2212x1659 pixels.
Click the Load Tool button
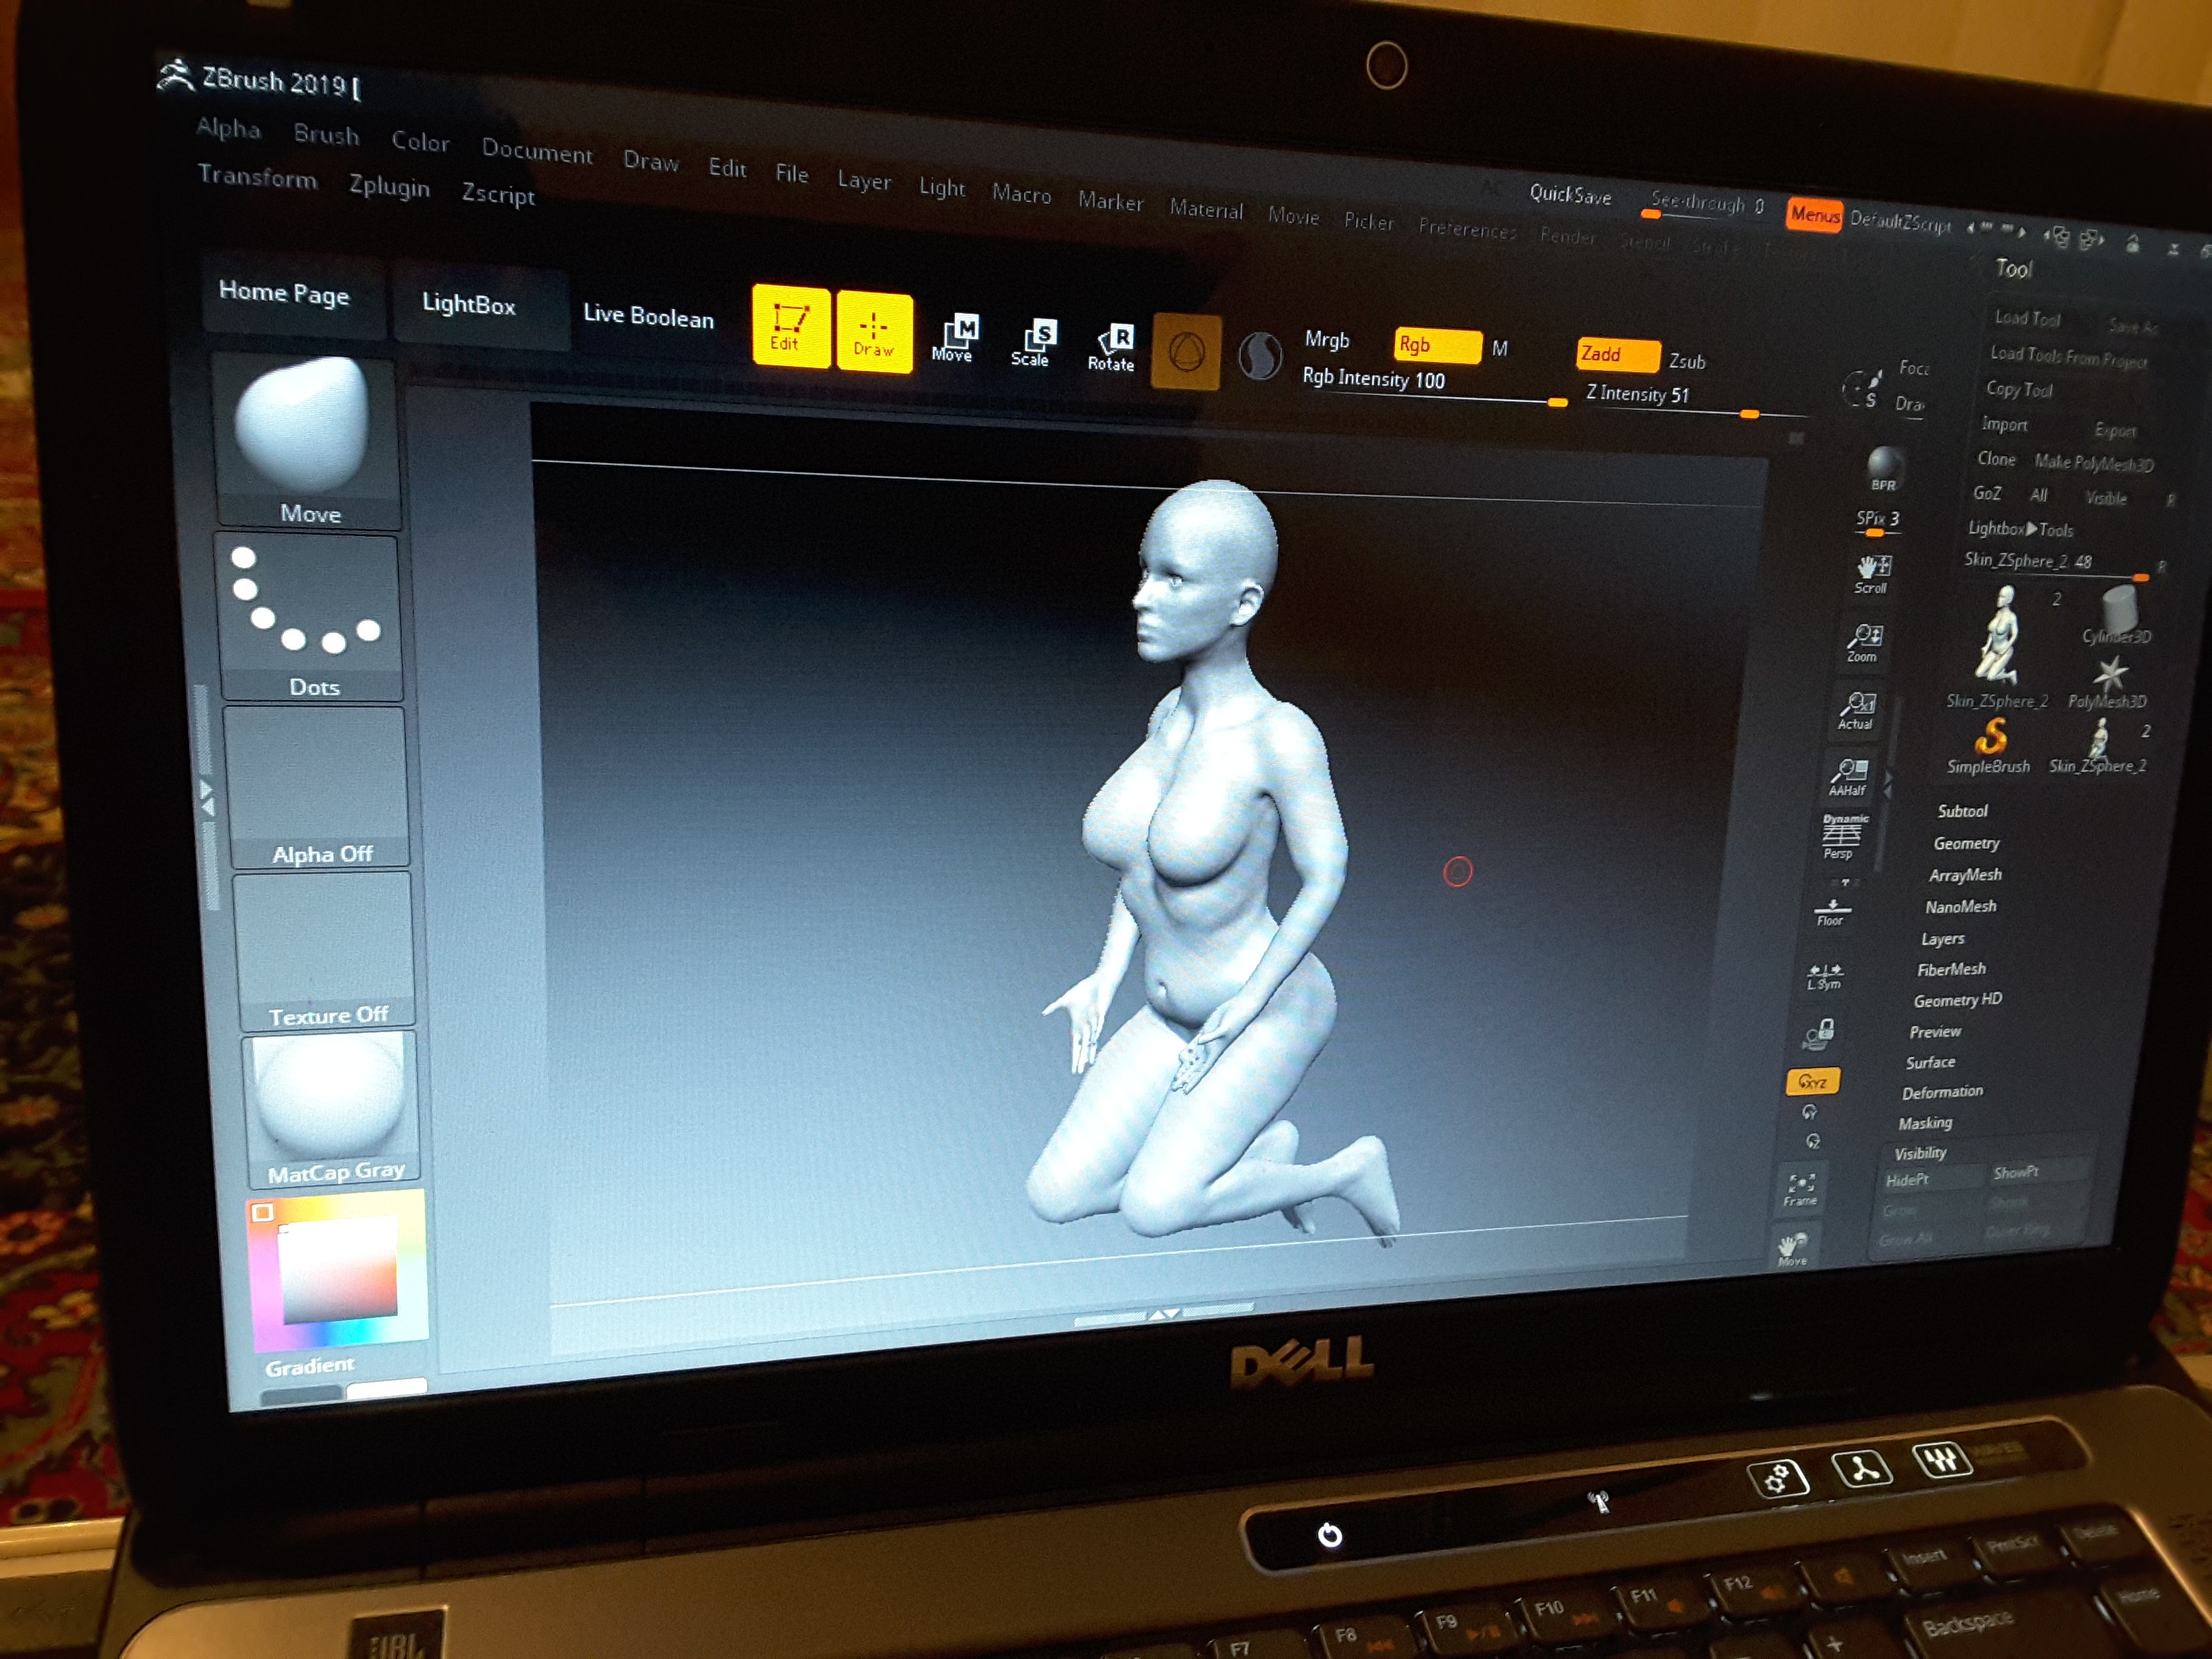[2027, 318]
